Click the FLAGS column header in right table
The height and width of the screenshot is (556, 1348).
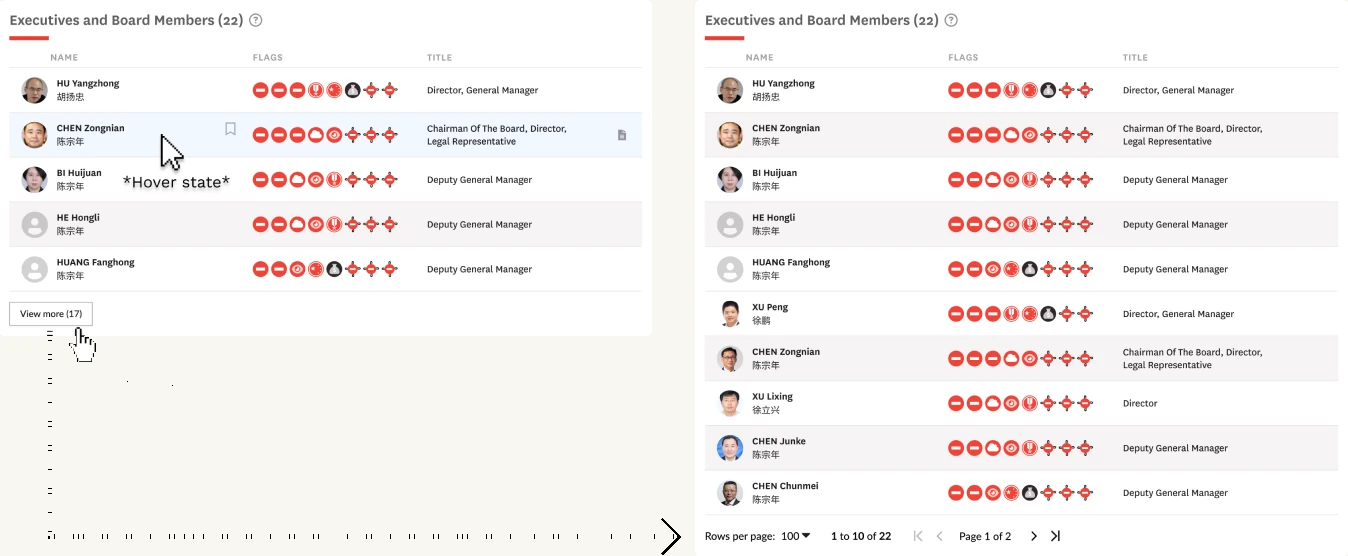963,58
